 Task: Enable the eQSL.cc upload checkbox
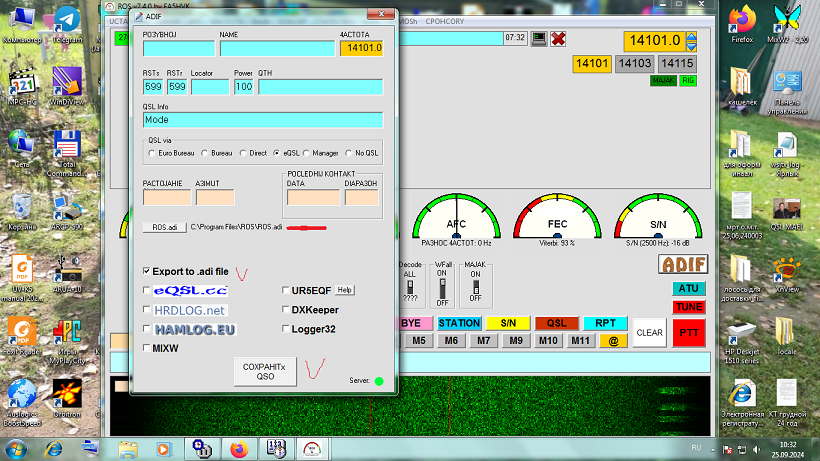pos(147,290)
